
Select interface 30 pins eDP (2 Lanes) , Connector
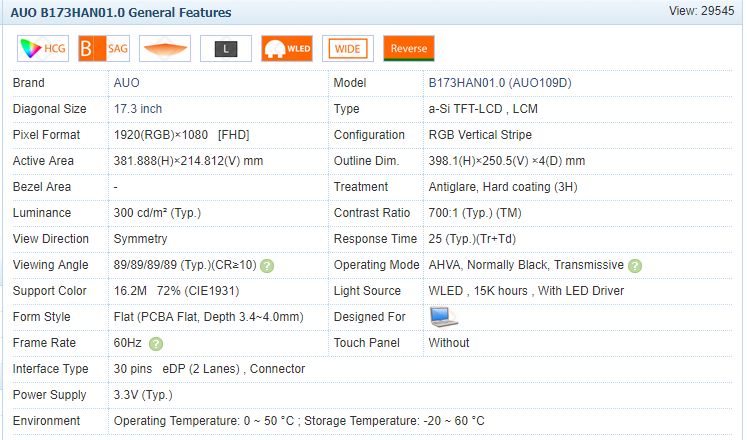[x=209, y=369]
